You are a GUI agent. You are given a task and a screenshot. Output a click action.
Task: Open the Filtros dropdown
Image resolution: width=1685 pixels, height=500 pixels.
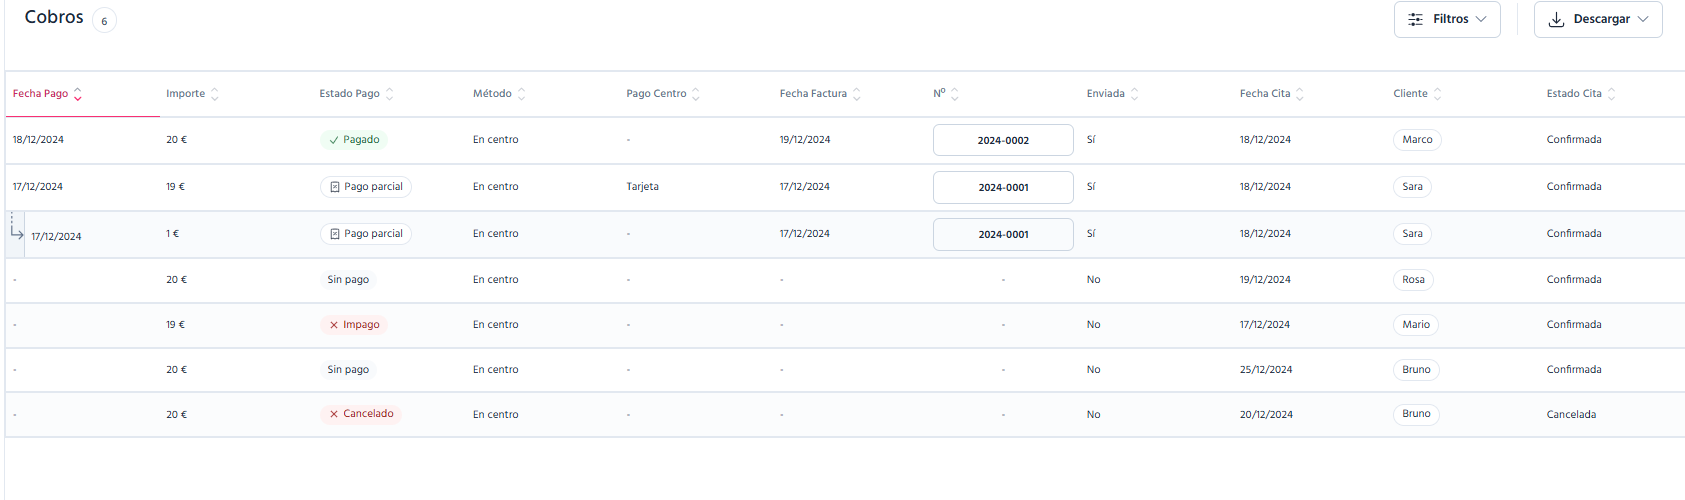[x=1447, y=20]
